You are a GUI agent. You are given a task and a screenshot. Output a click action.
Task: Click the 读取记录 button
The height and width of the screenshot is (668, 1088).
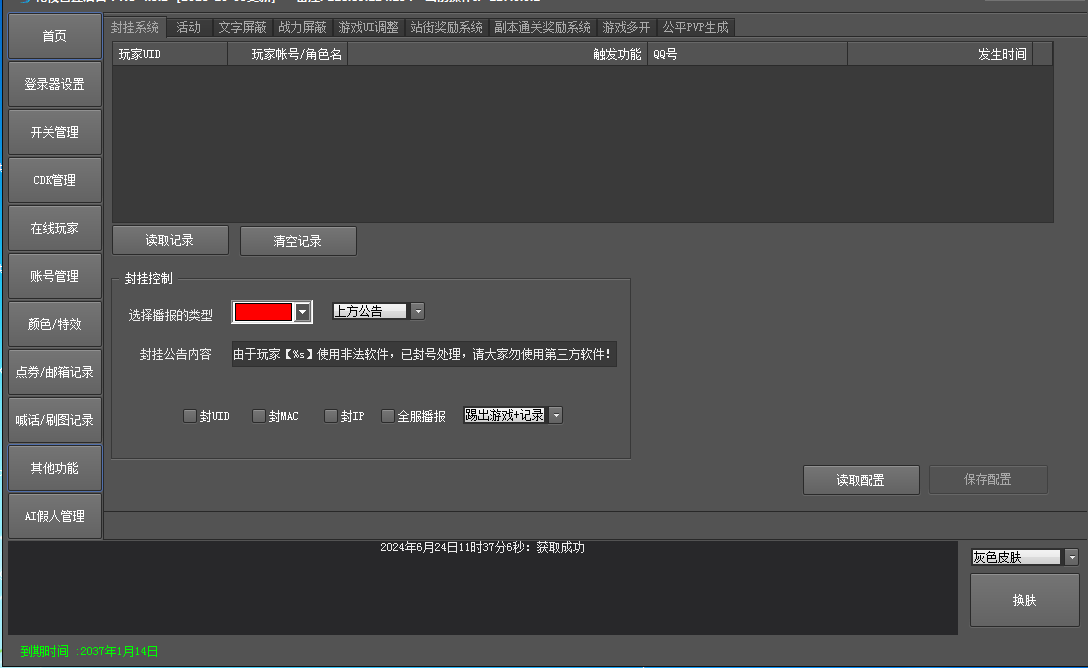click(x=170, y=240)
